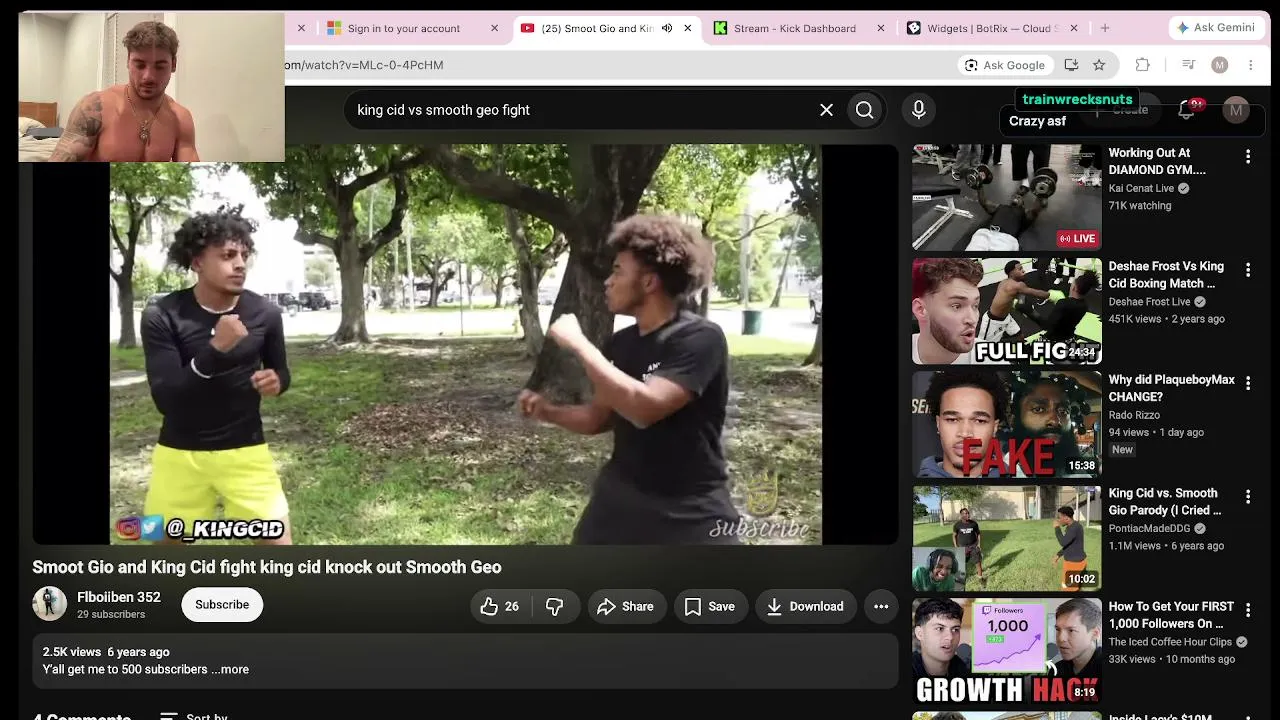The image size is (1280, 720).
Task: Click '2.5K views 6 years ago' text
Action: click(106, 652)
